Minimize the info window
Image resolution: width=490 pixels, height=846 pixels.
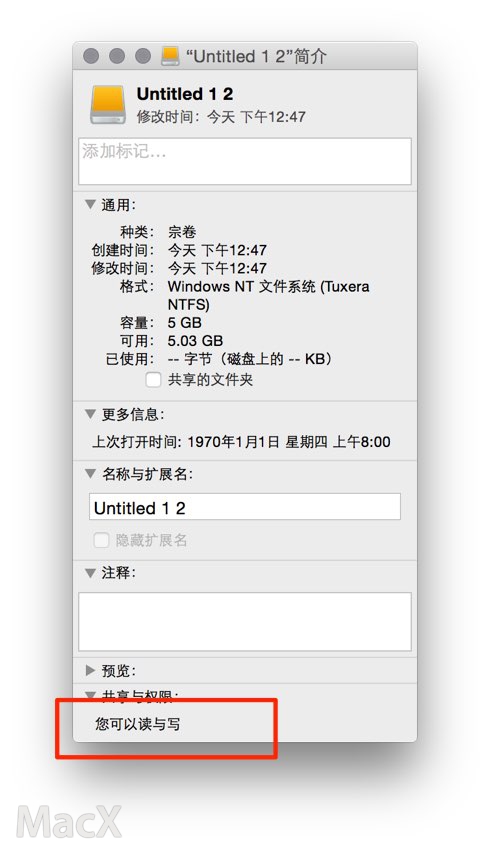pyautogui.click(x=117, y=56)
